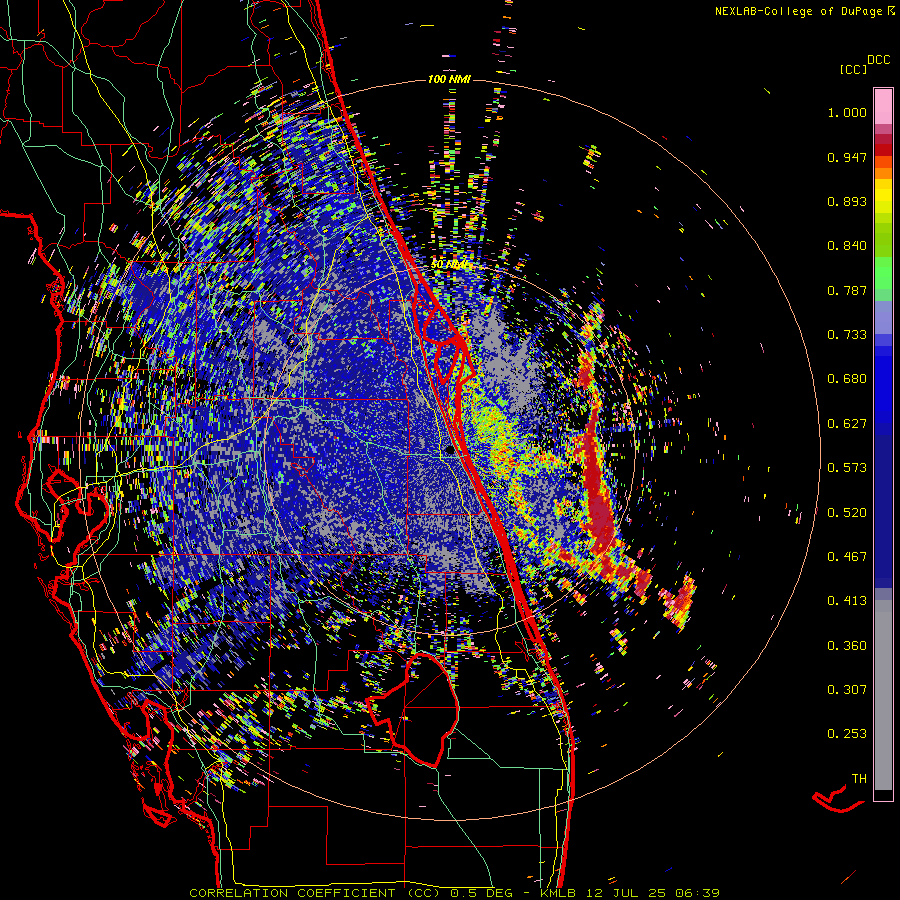Viewport: 900px width, 900px height.
Task: Click the 100 NMI range ring label
Action: tap(449, 79)
